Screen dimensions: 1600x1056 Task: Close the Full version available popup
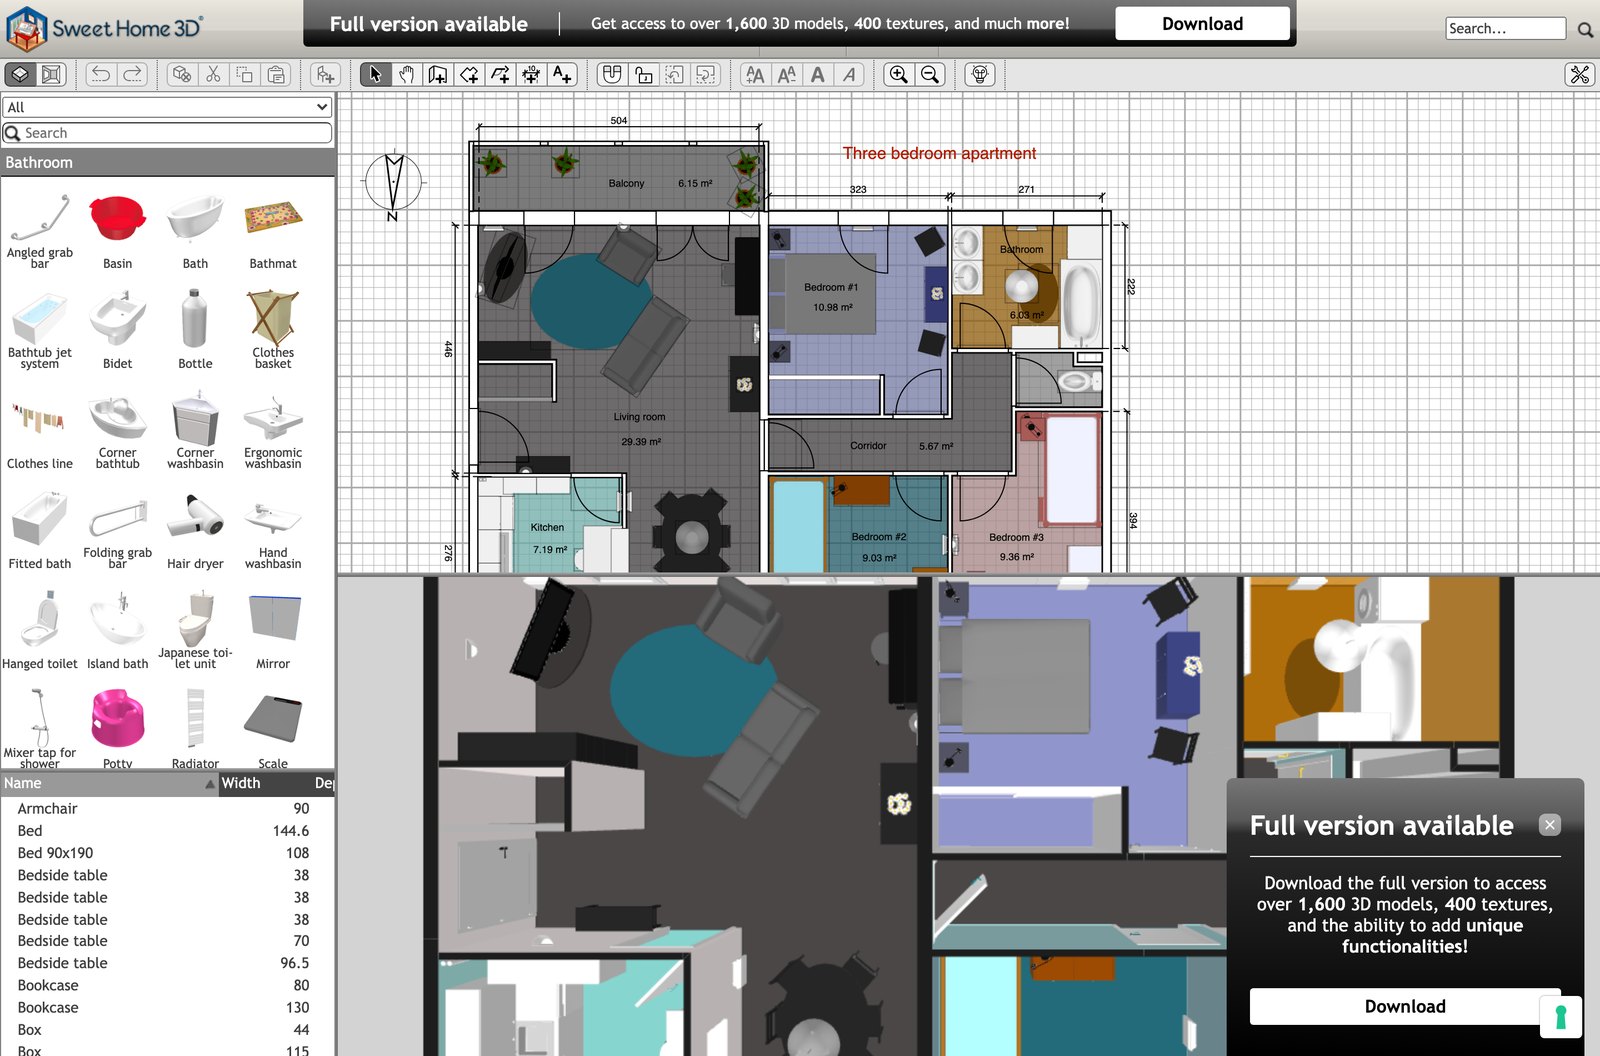1550,825
